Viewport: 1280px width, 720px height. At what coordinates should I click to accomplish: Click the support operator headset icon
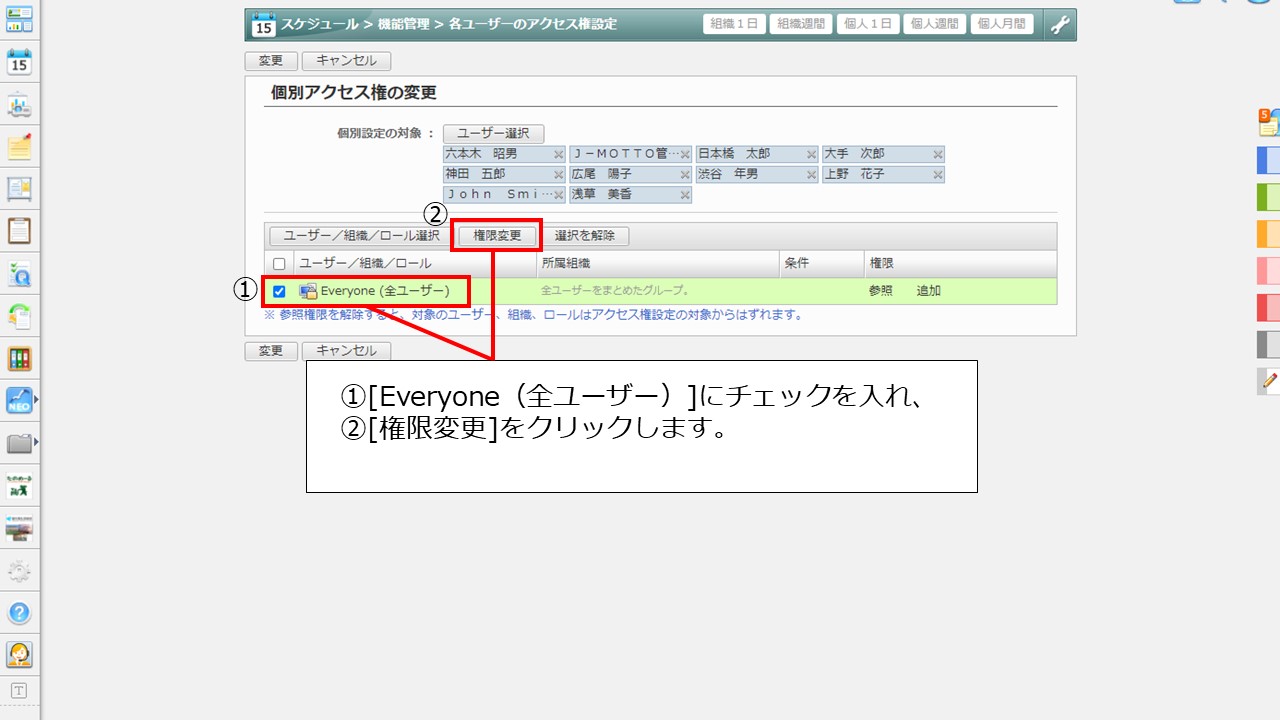19,655
